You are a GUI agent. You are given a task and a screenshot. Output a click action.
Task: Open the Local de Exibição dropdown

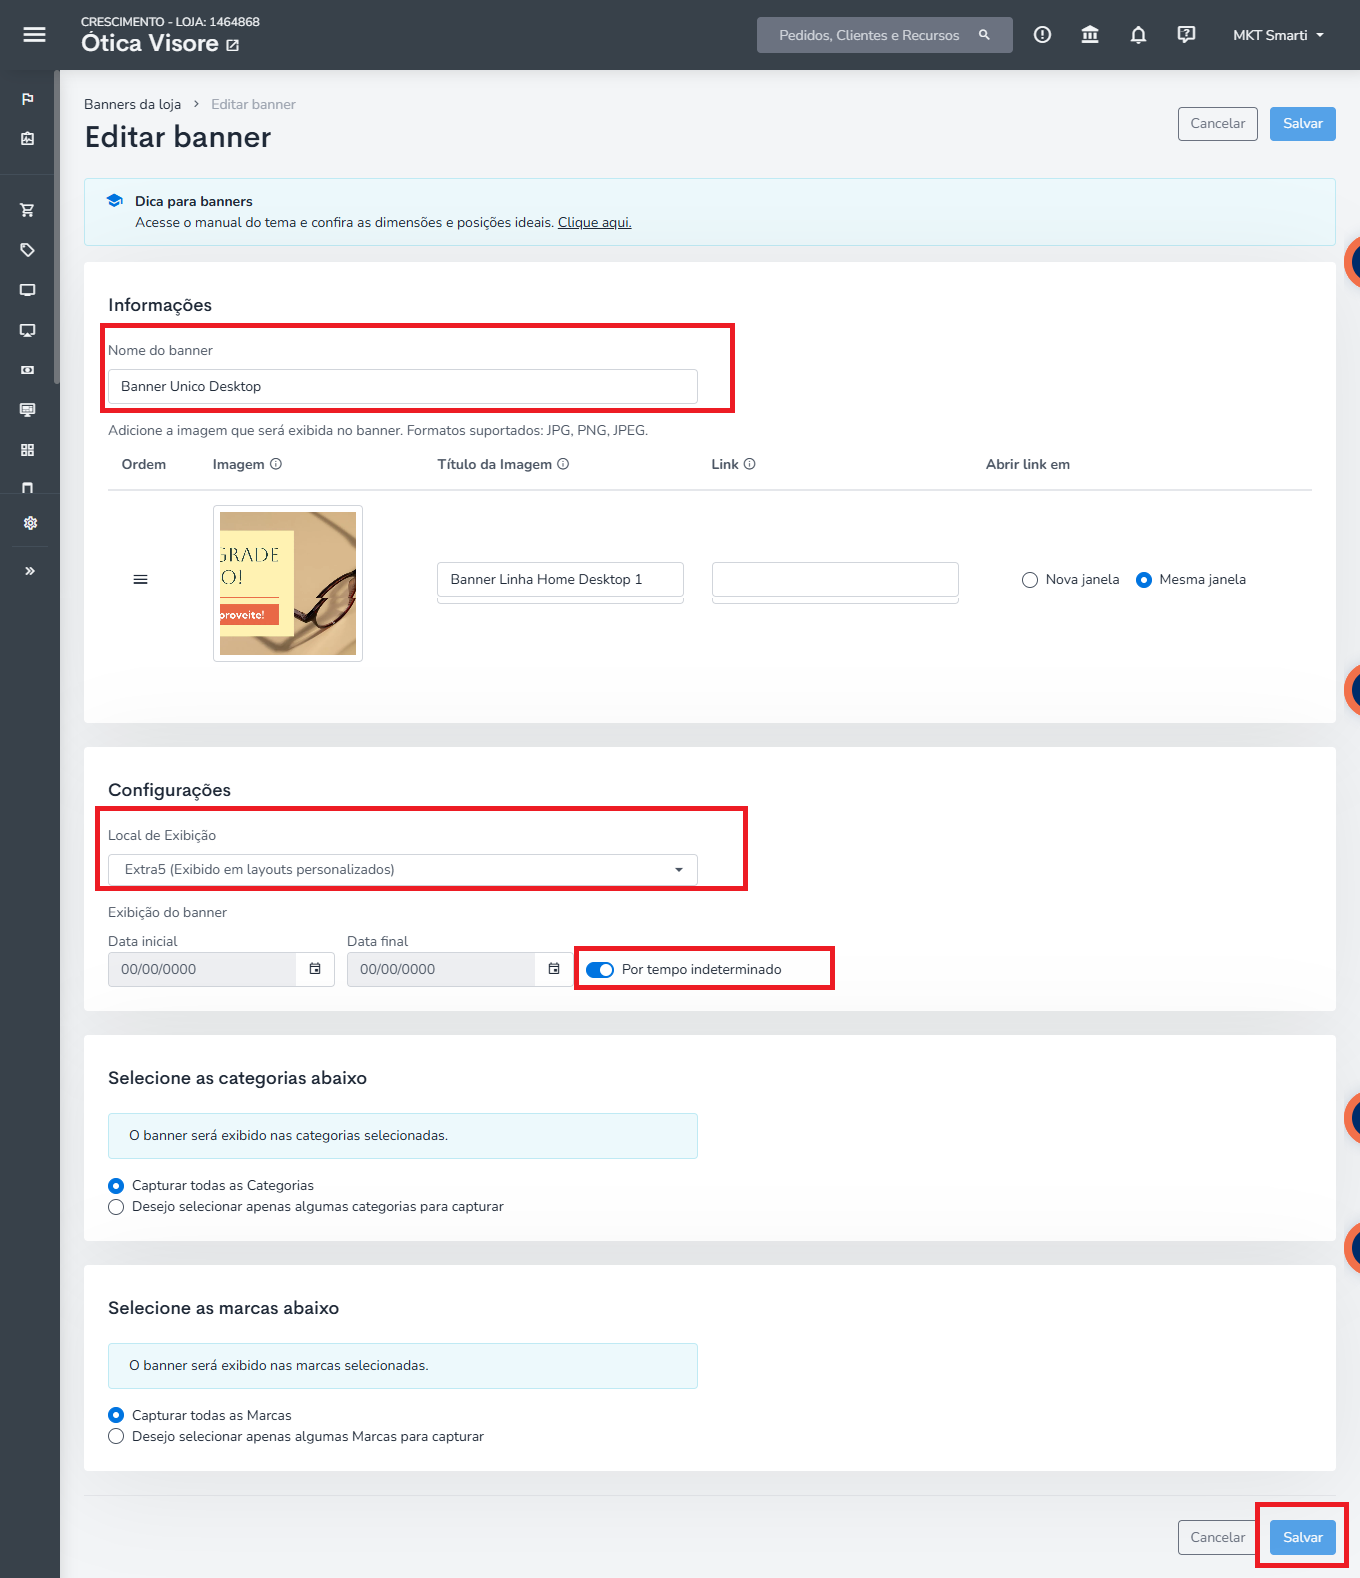[x=403, y=870]
